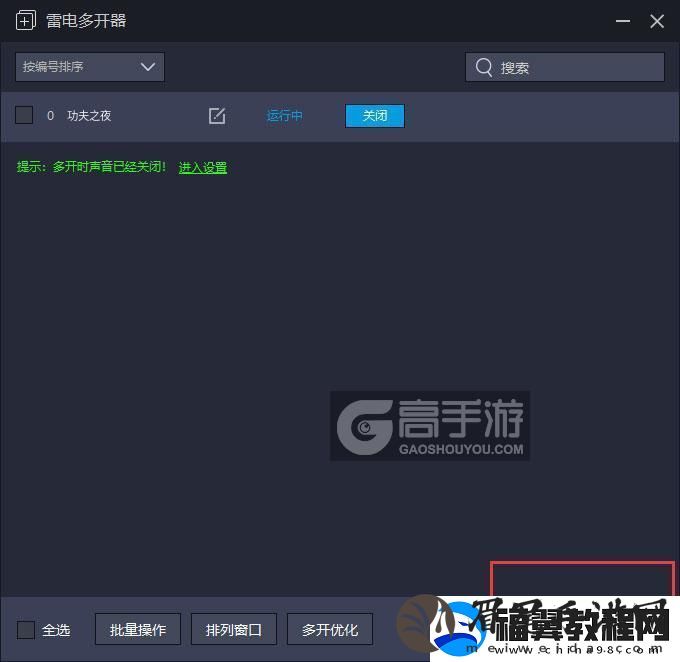Click the 提示 sound-closed notice text
The image size is (680, 662).
(91, 167)
